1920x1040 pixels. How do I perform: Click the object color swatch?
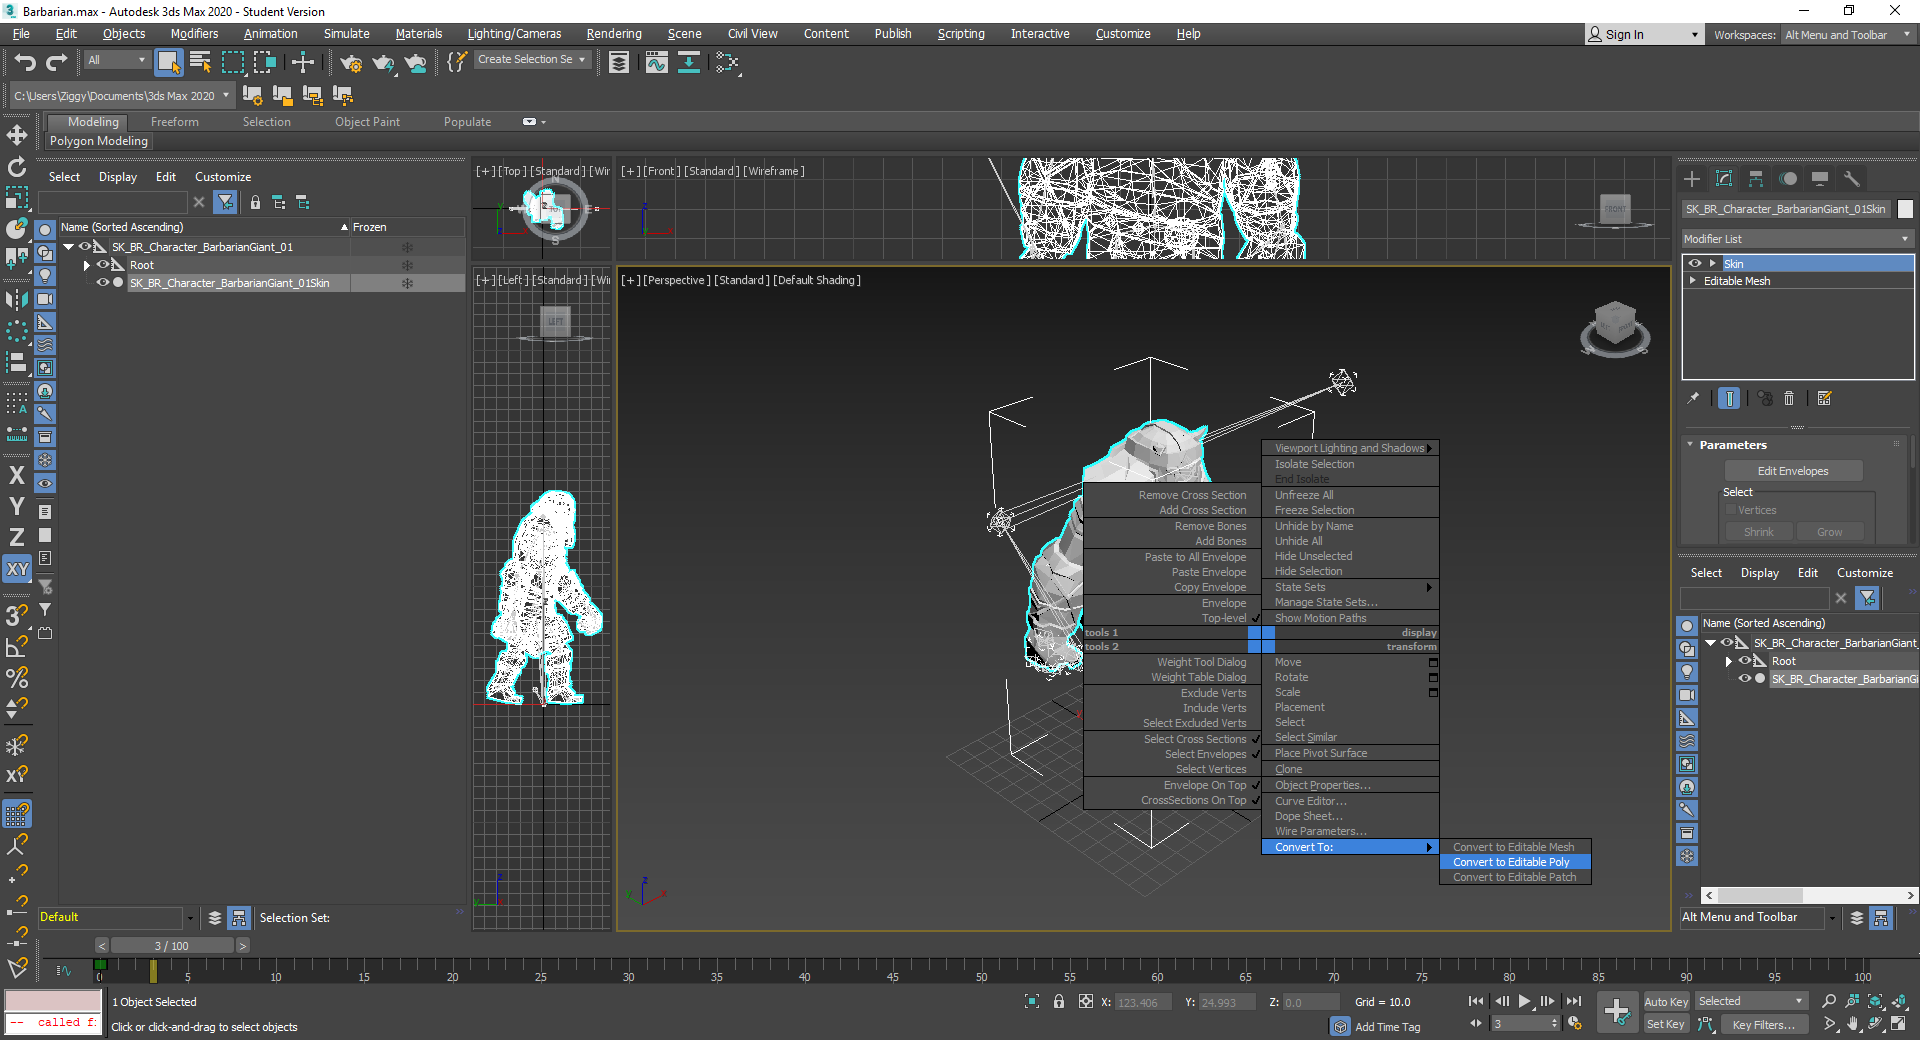pyautogui.click(x=1906, y=209)
